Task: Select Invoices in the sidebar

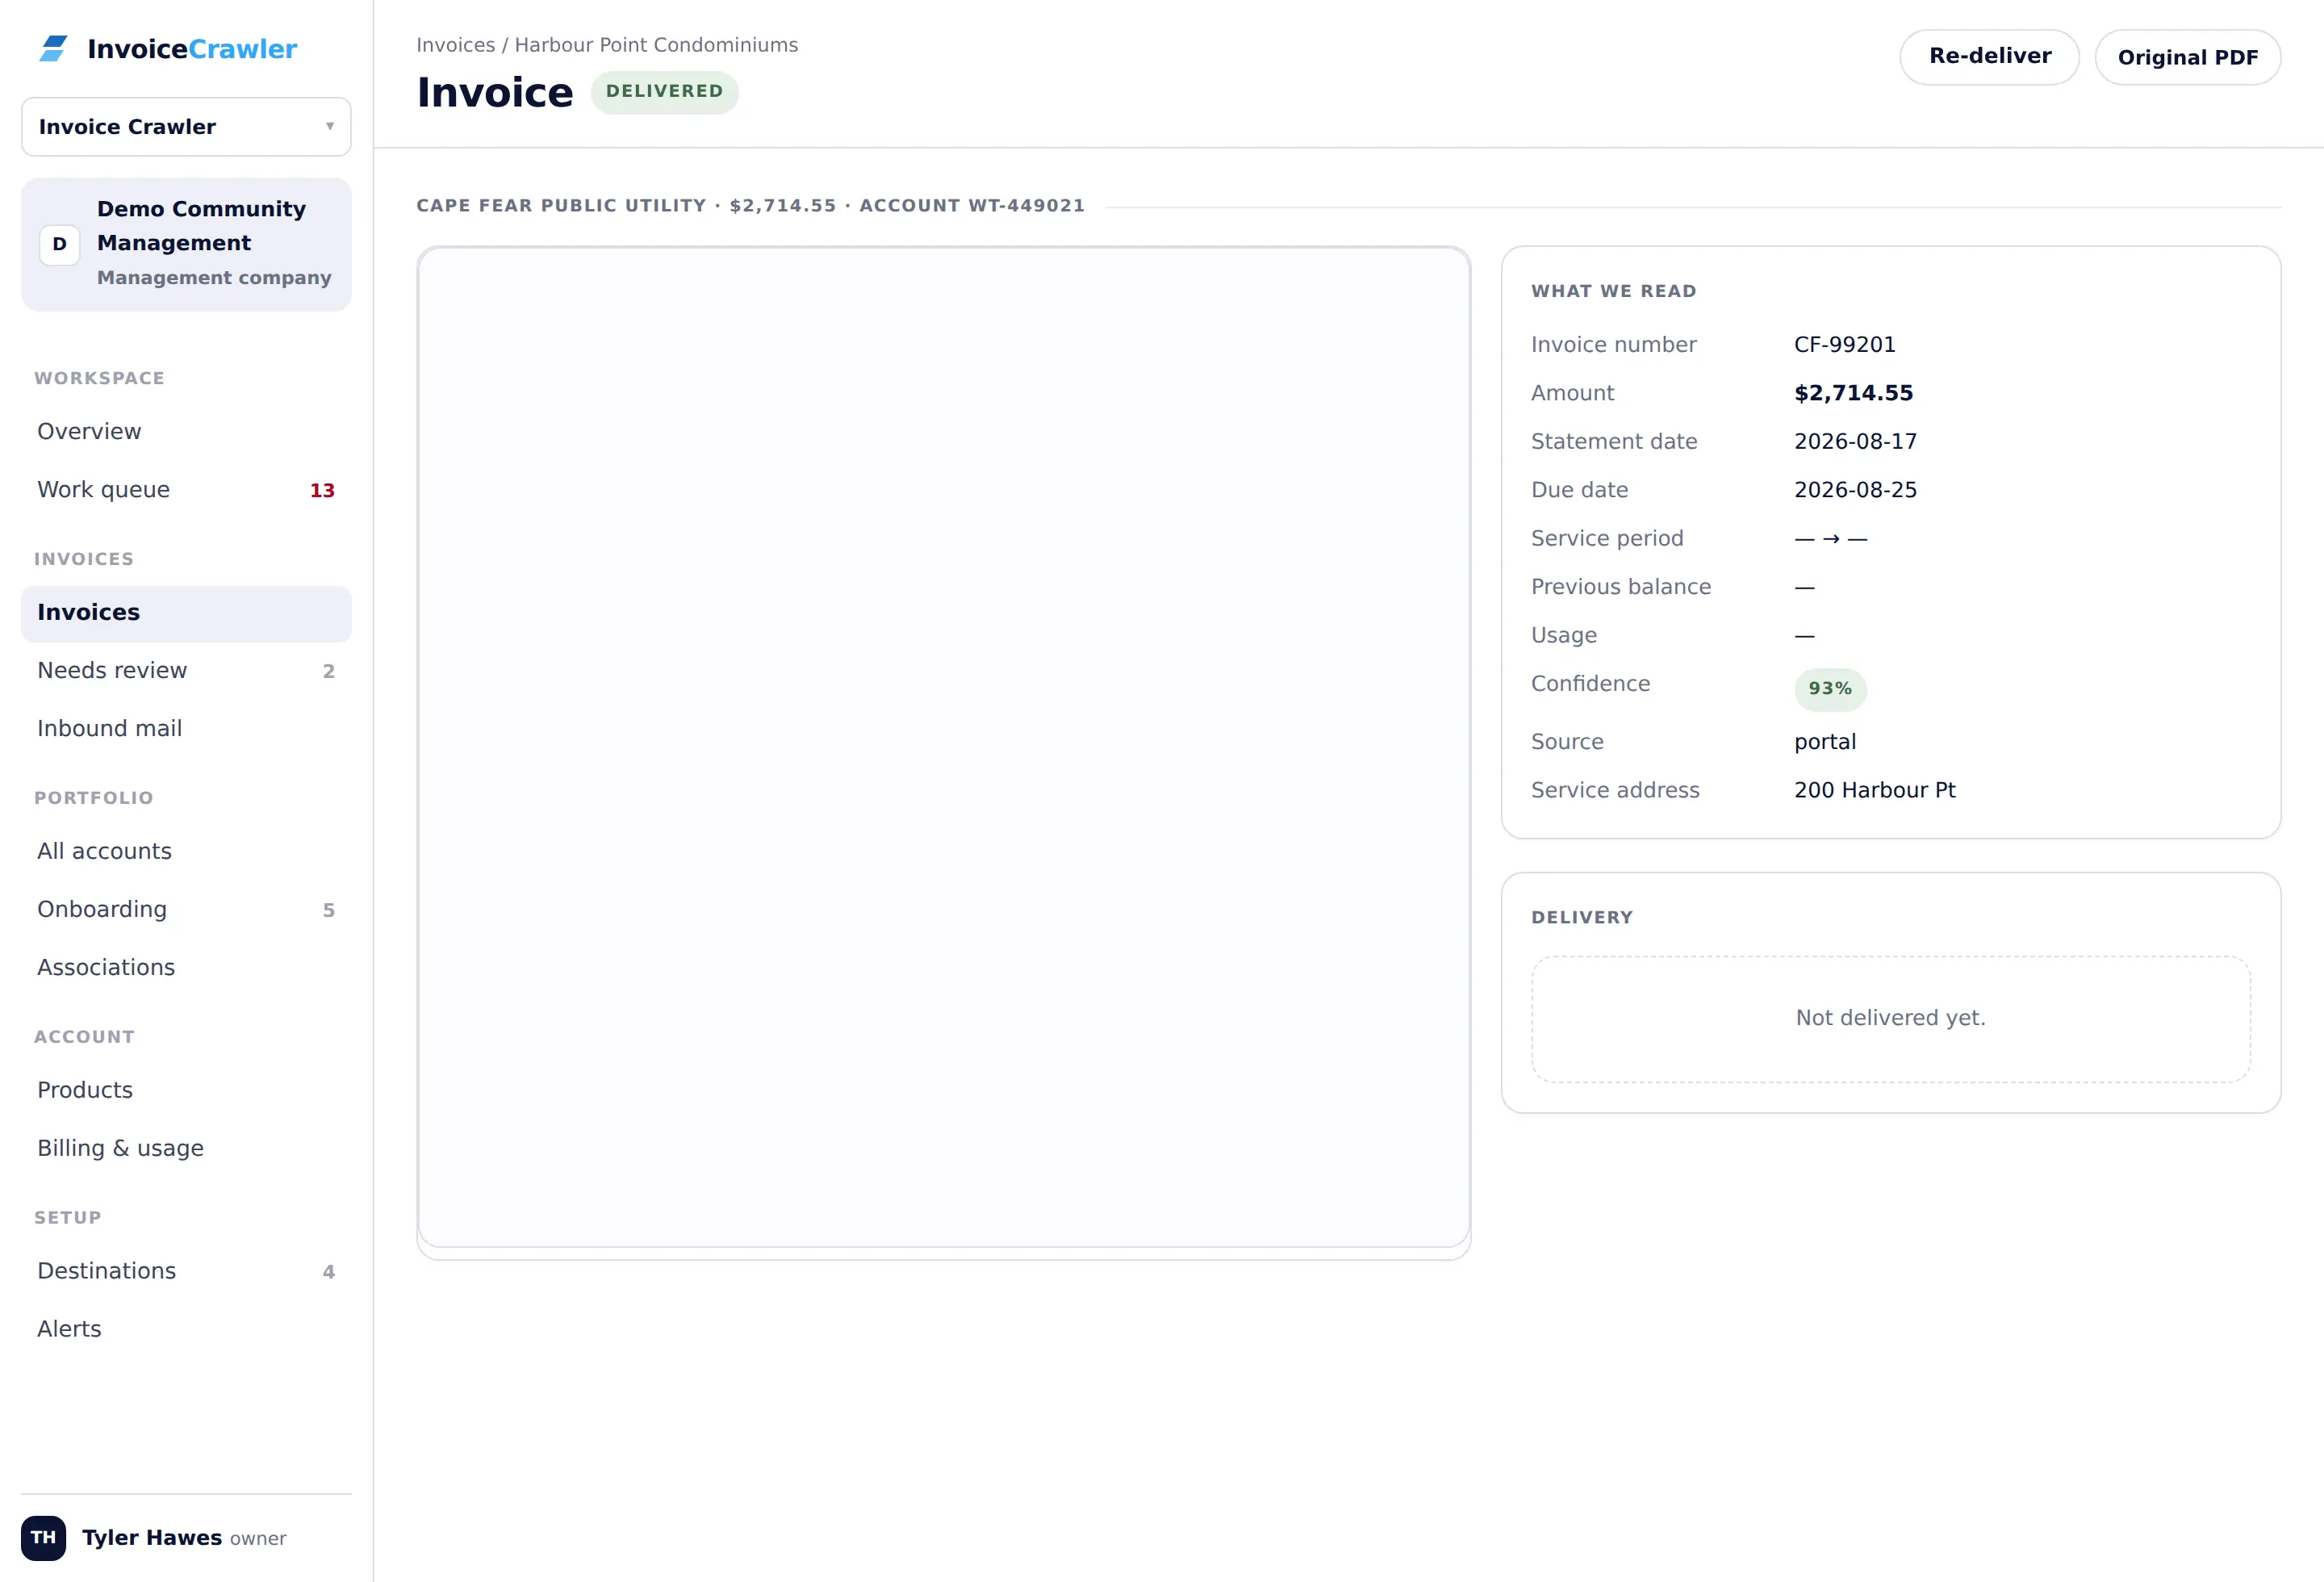Action: pos(186,613)
